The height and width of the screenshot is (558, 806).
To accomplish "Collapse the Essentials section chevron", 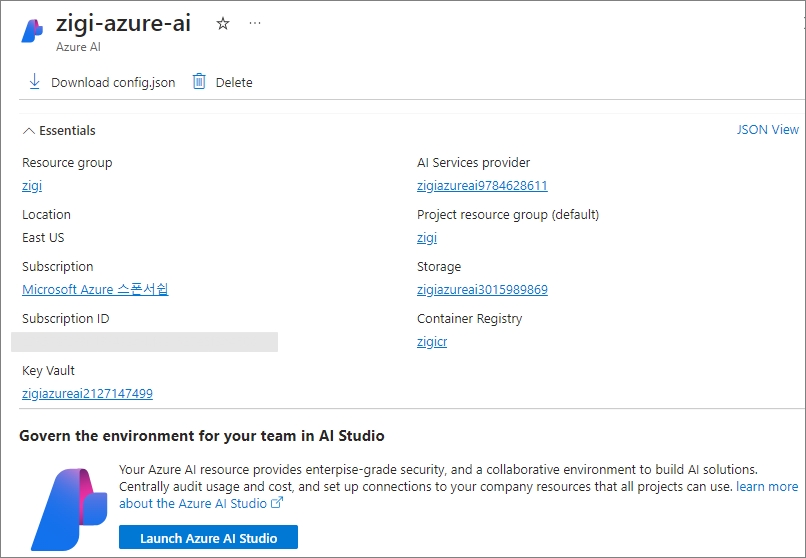I will point(29,131).
